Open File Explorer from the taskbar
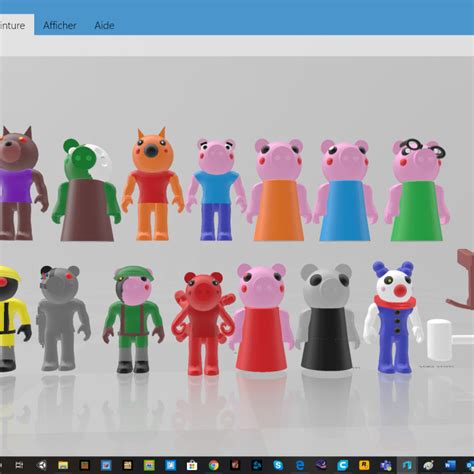 (63, 465)
